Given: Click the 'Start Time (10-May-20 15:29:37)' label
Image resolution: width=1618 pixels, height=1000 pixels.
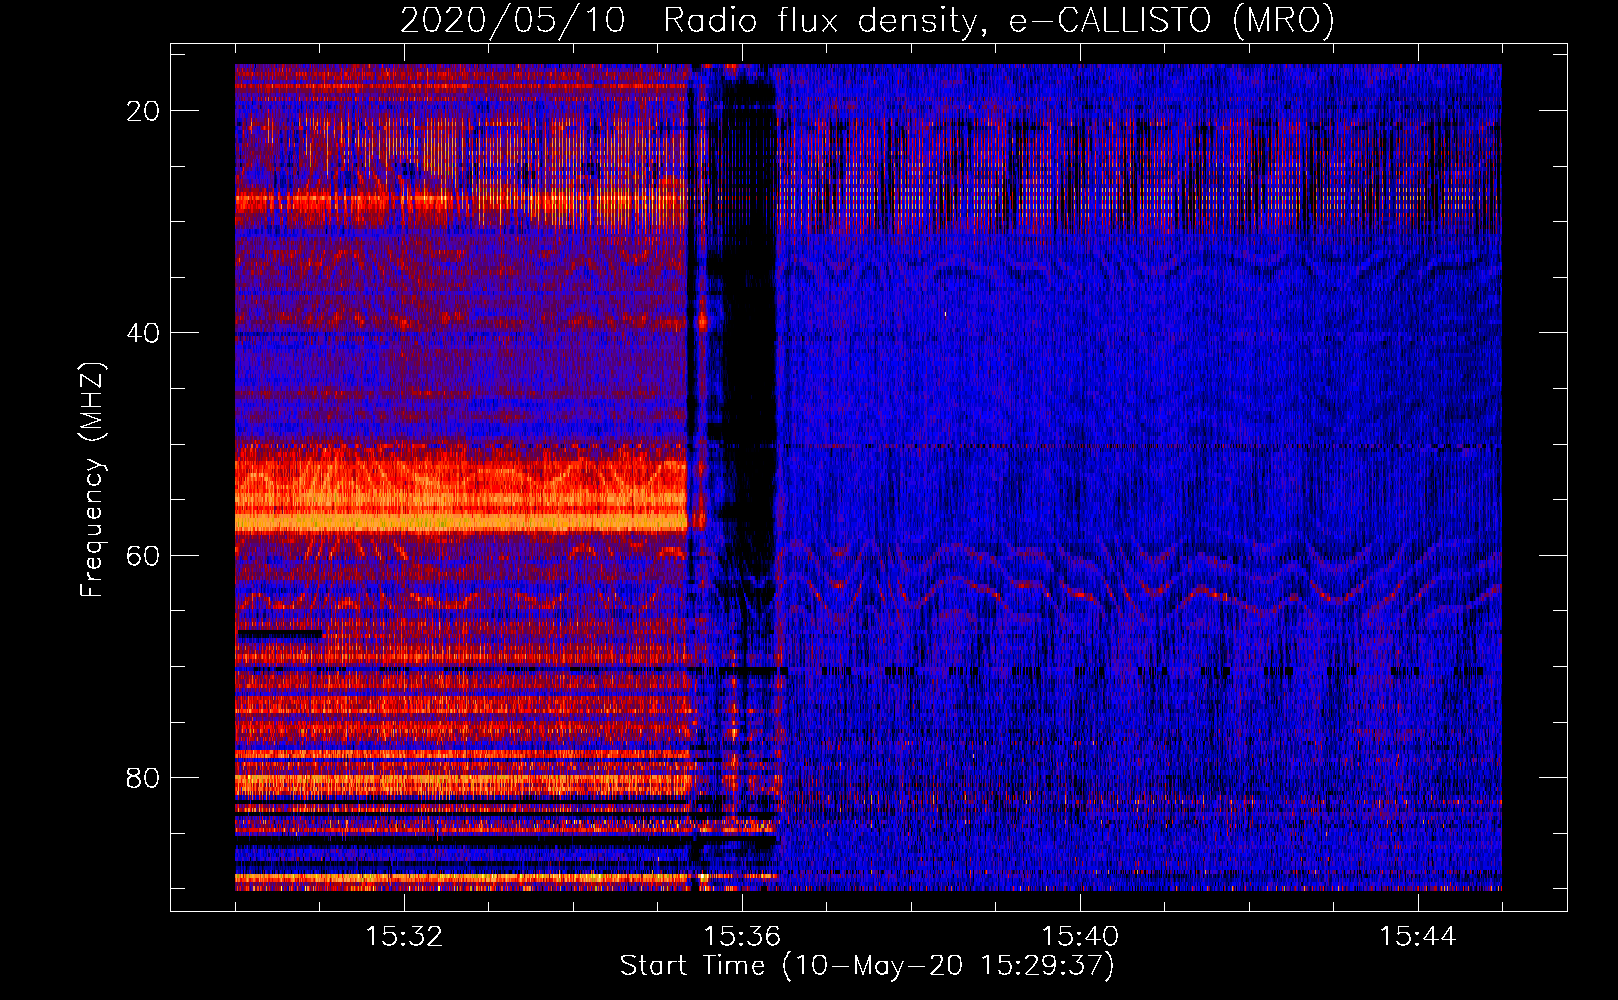Looking at the screenshot, I should [867, 966].
